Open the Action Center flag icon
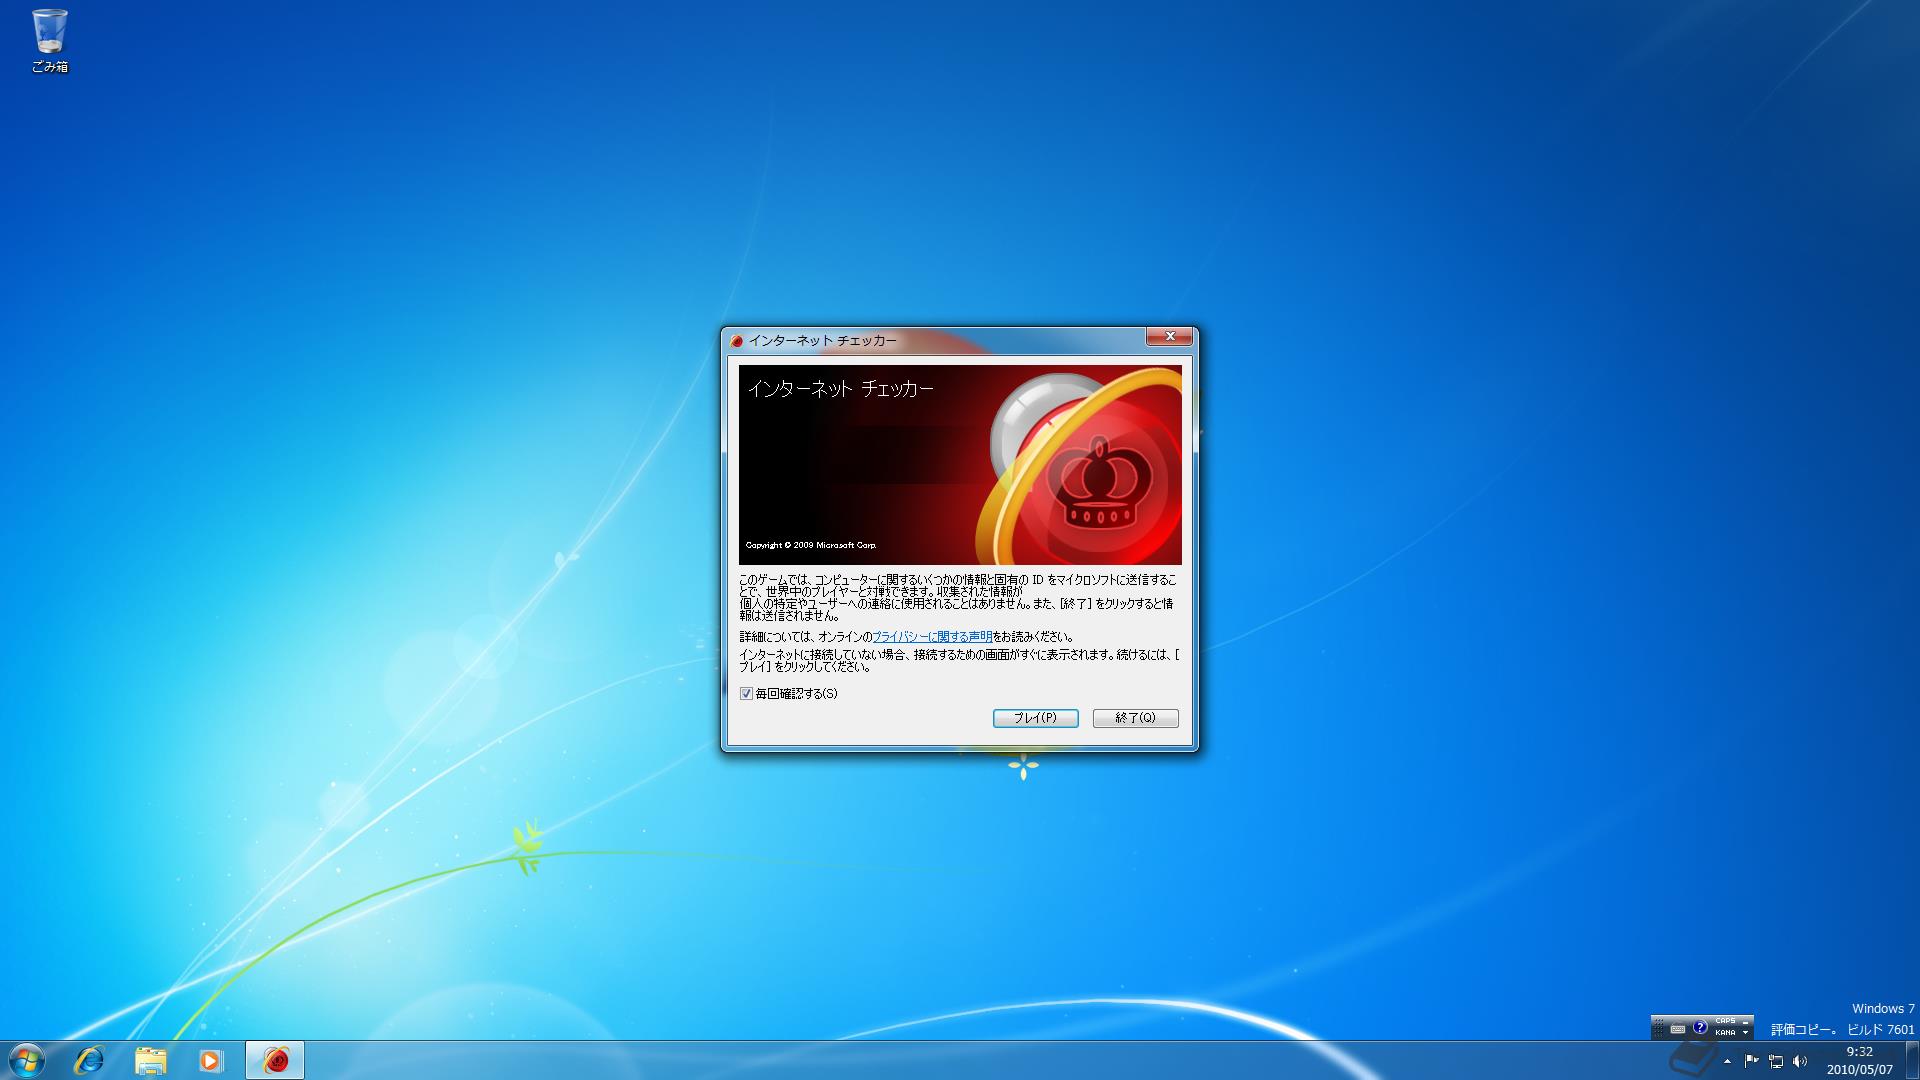 (1751, 1061)
